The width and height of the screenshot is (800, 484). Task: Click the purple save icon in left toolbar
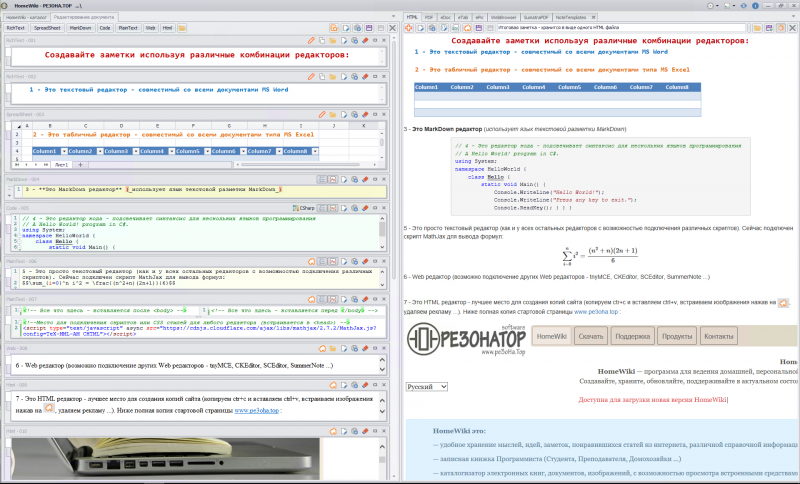point(369,28)
